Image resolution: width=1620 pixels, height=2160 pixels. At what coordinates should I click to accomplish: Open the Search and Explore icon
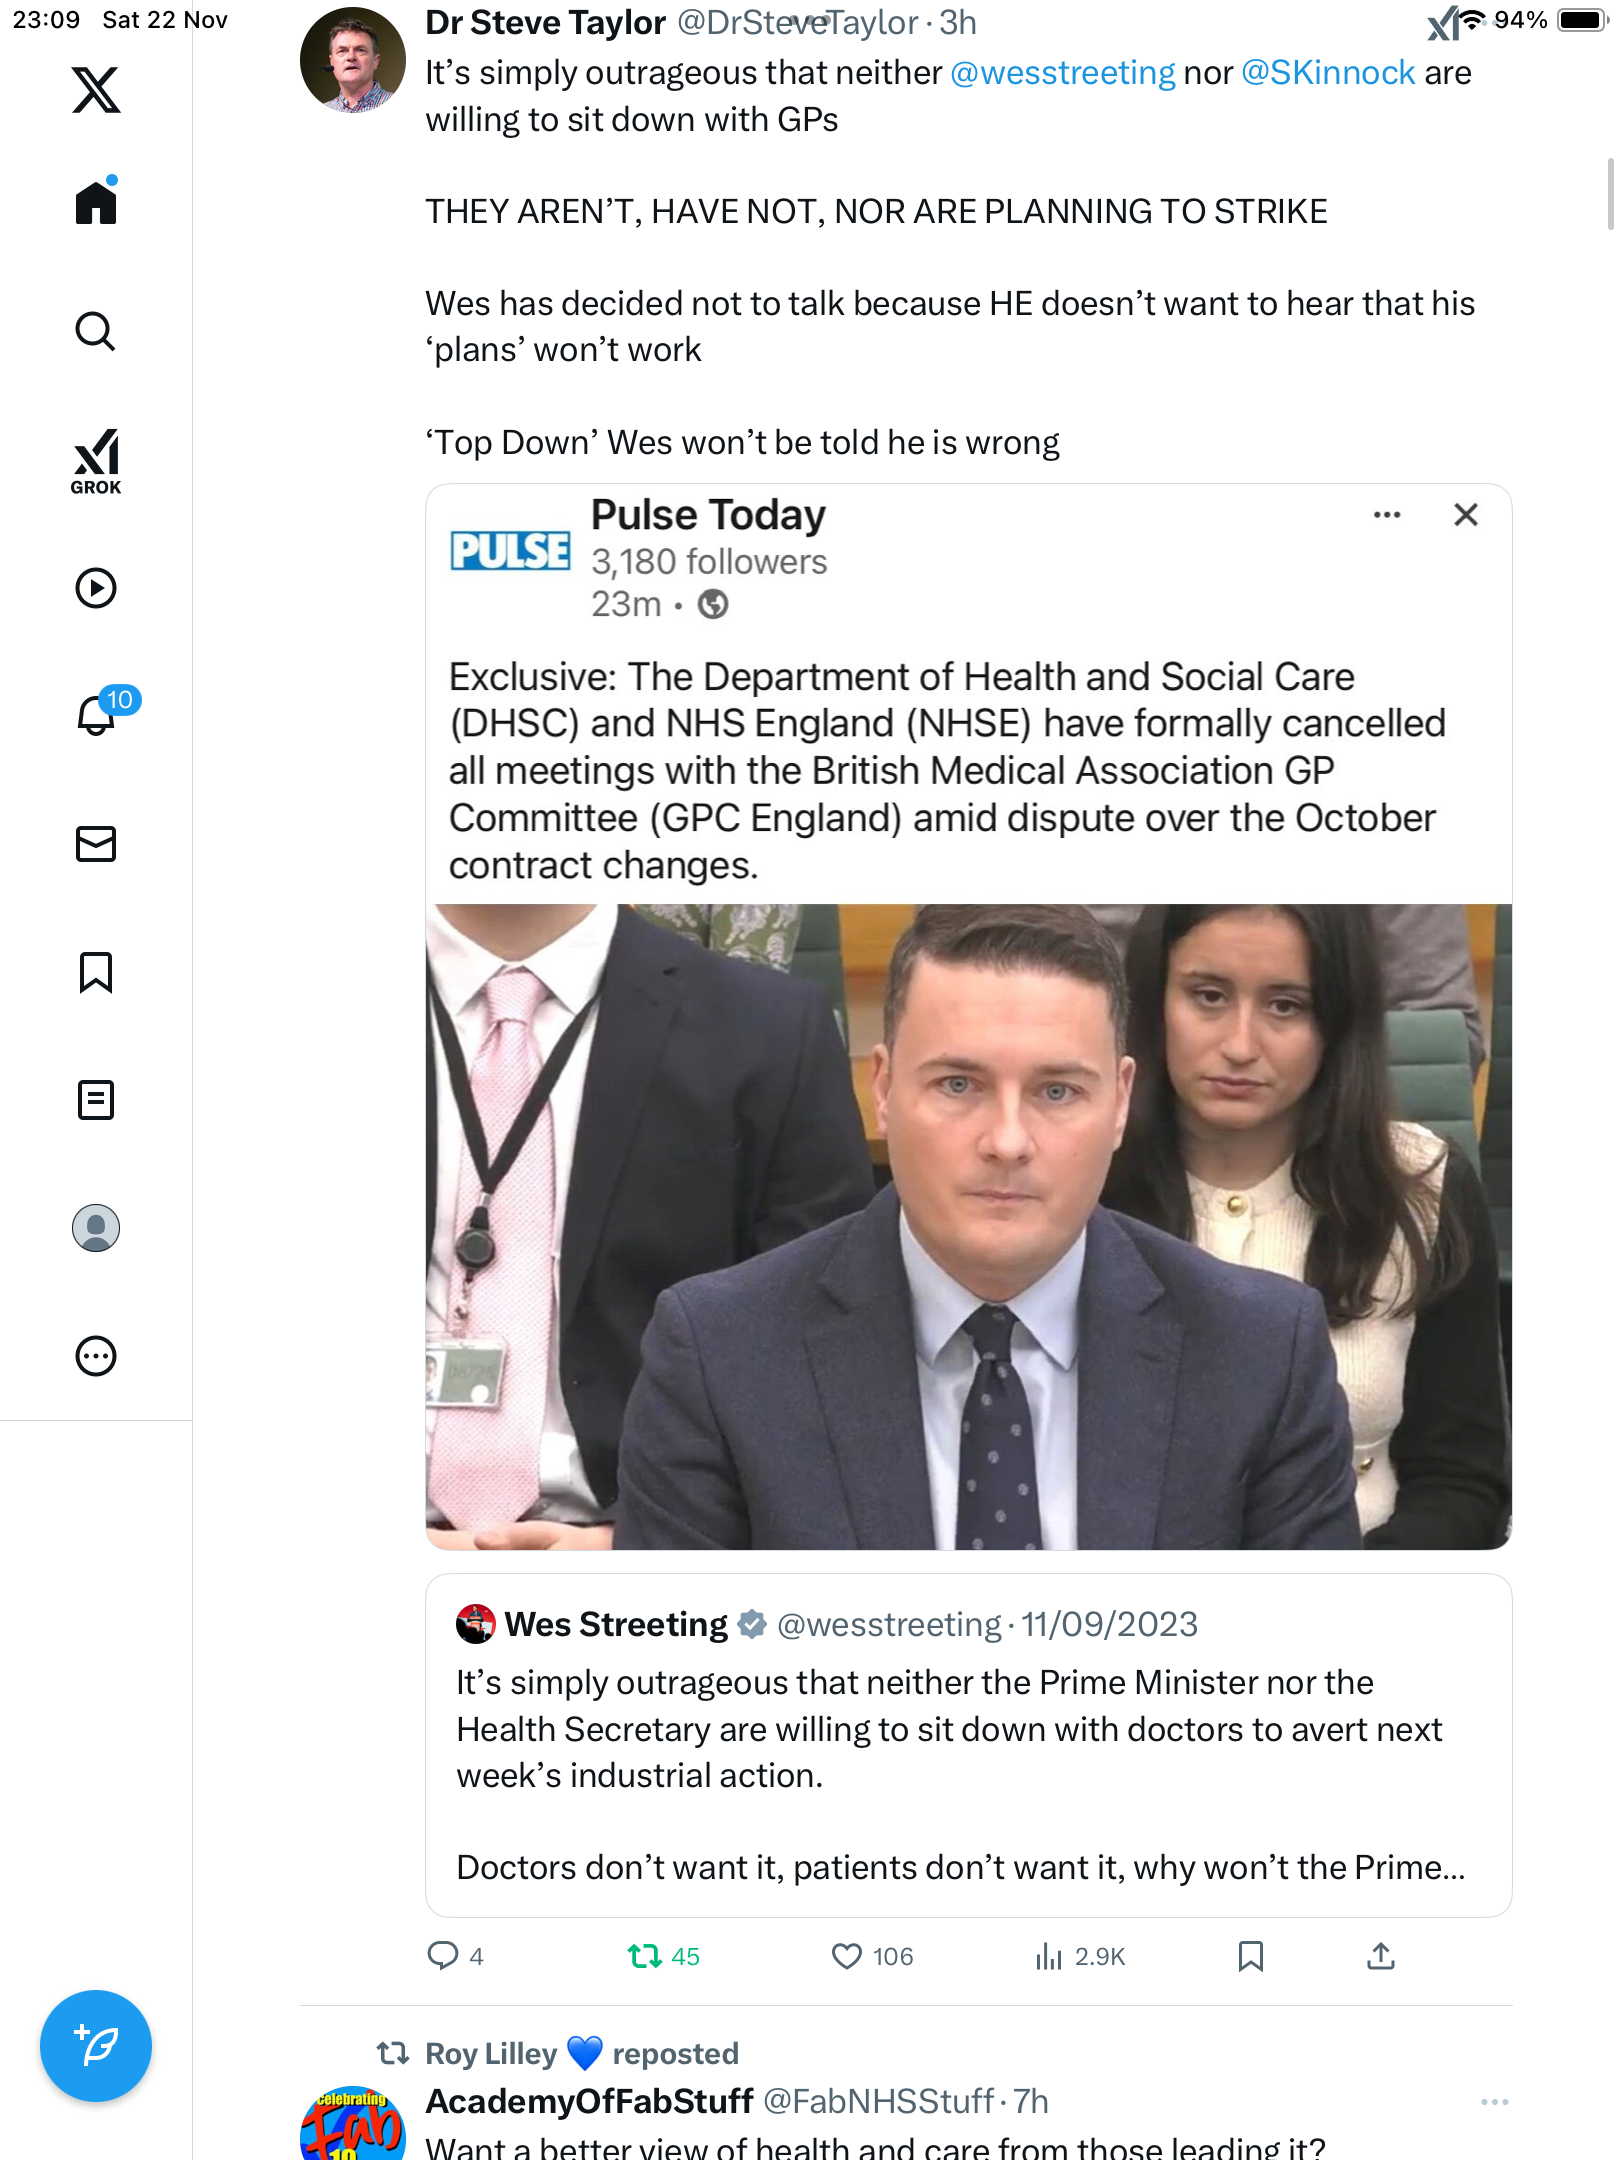(96, 331)
